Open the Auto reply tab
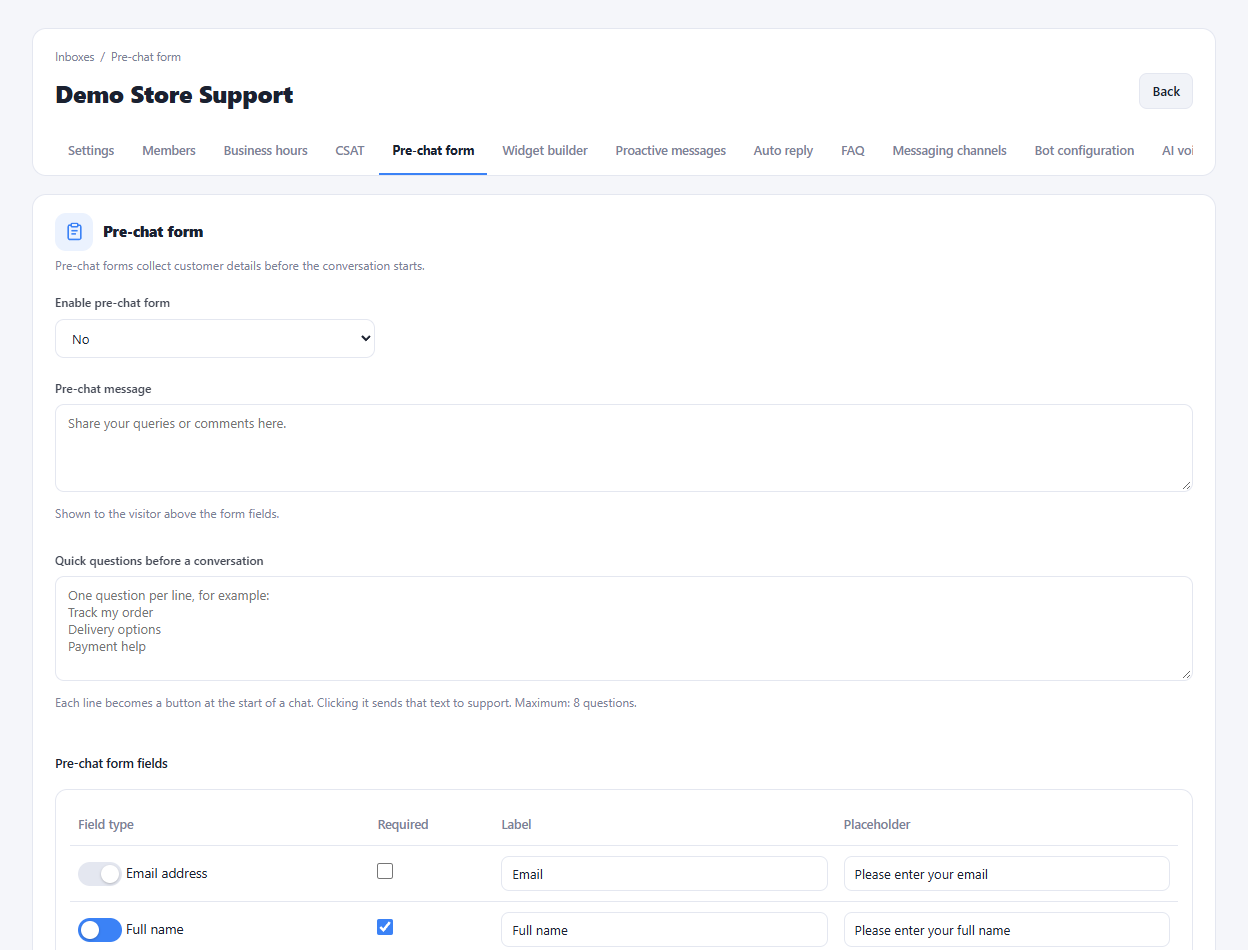This screenshot has height=950, width=1248. pos(783,151)
